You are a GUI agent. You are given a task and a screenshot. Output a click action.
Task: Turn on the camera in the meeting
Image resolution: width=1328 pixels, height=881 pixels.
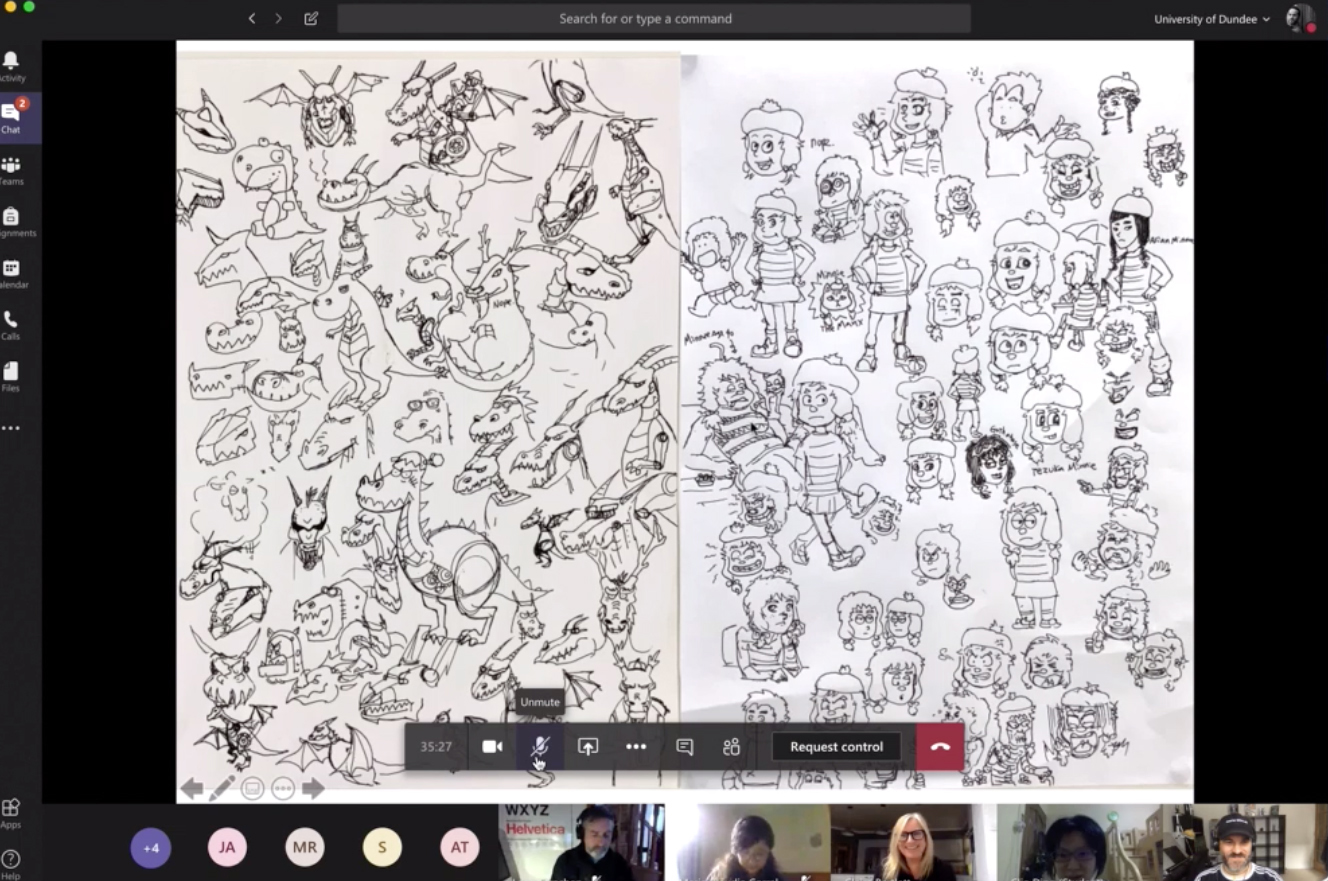click(x=492, y=746)
